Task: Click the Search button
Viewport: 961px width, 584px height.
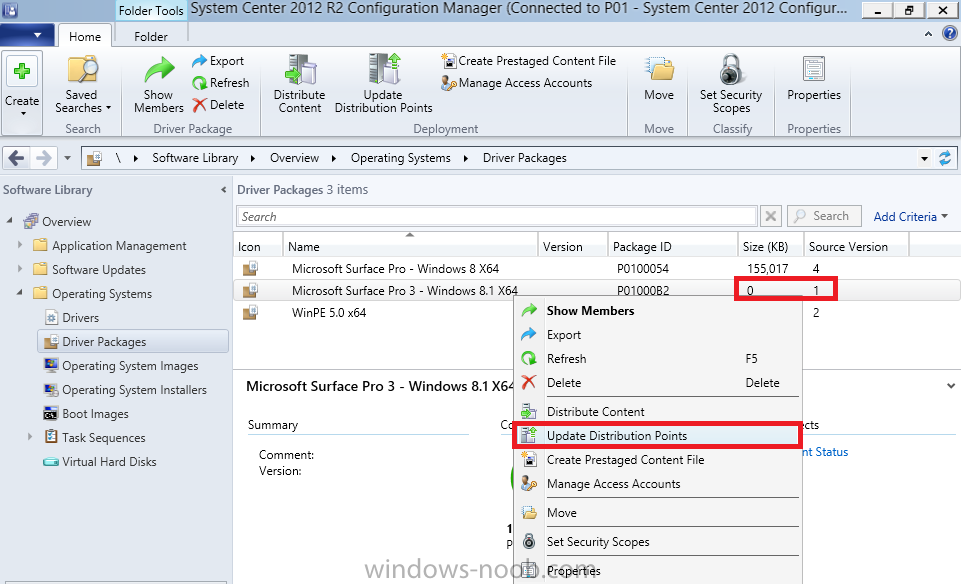Action: (x=824, y=216)
